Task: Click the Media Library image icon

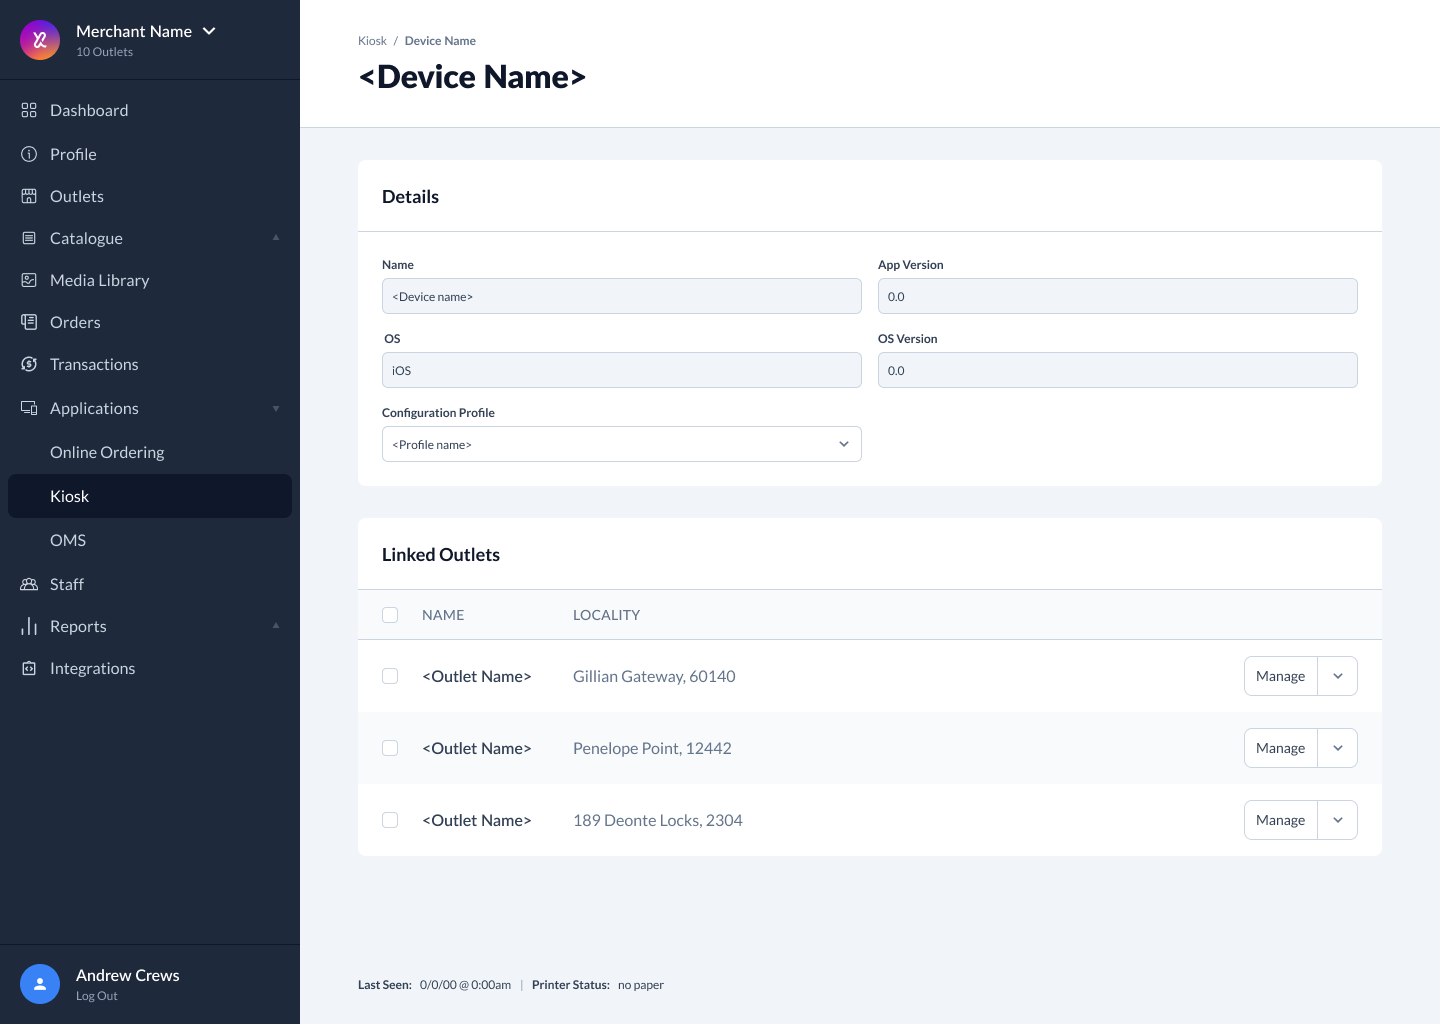Action: pyautogui.click(x=29, y=280)
